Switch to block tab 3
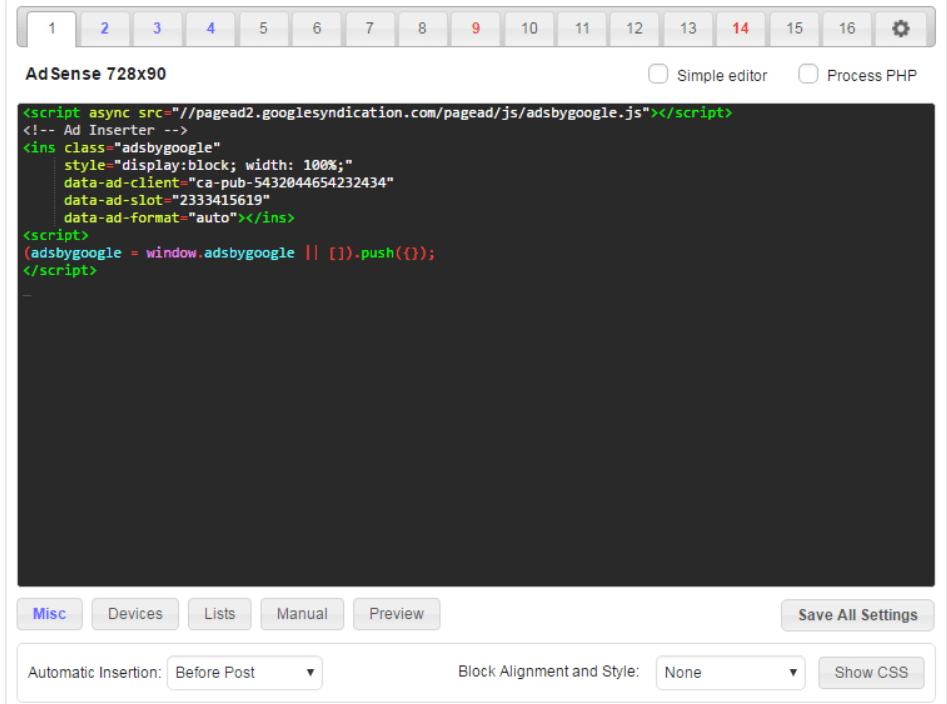The height and width of the screenshot is (704, 947). point(157,28)
